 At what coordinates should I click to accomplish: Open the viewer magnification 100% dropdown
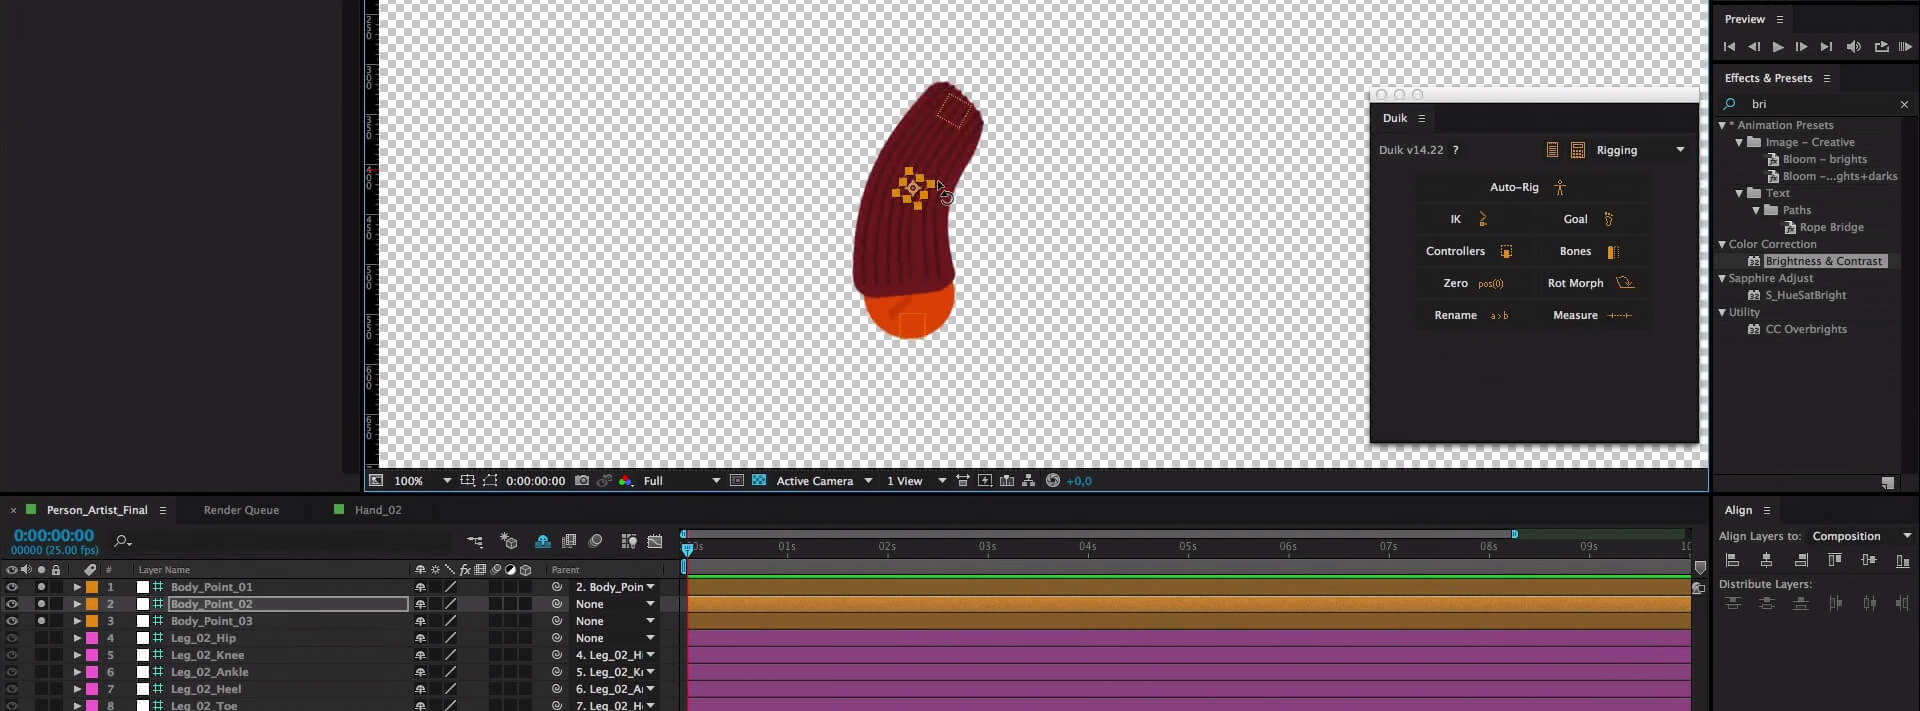422,481
